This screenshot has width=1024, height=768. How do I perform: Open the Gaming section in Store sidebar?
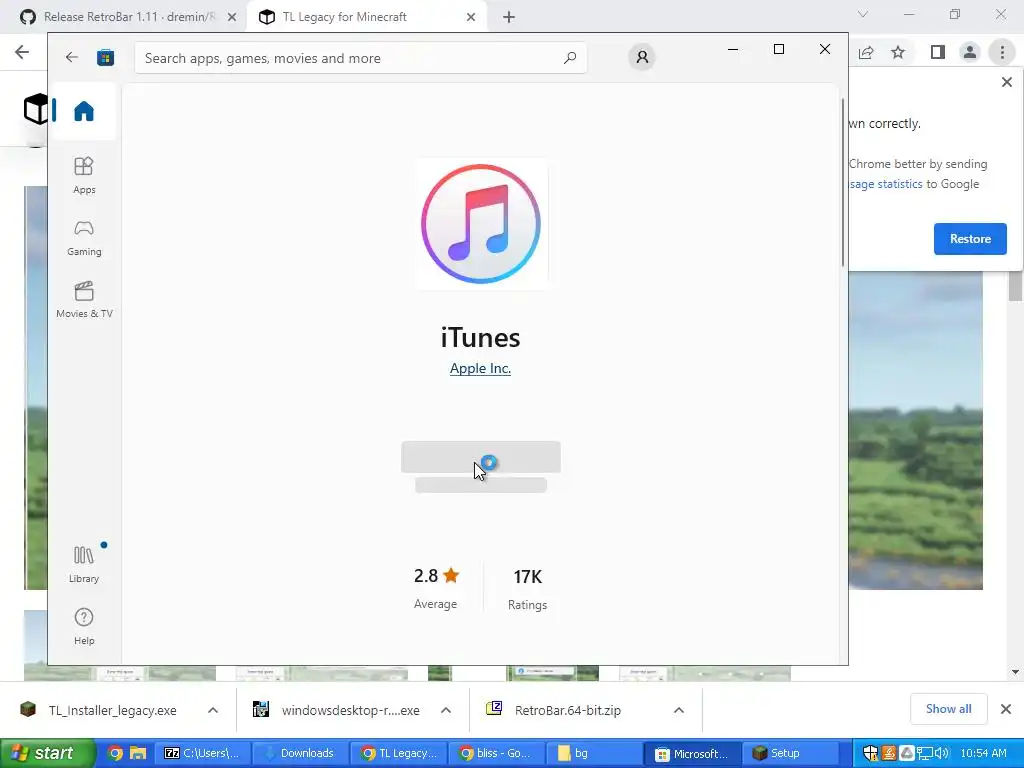[84, 238]
